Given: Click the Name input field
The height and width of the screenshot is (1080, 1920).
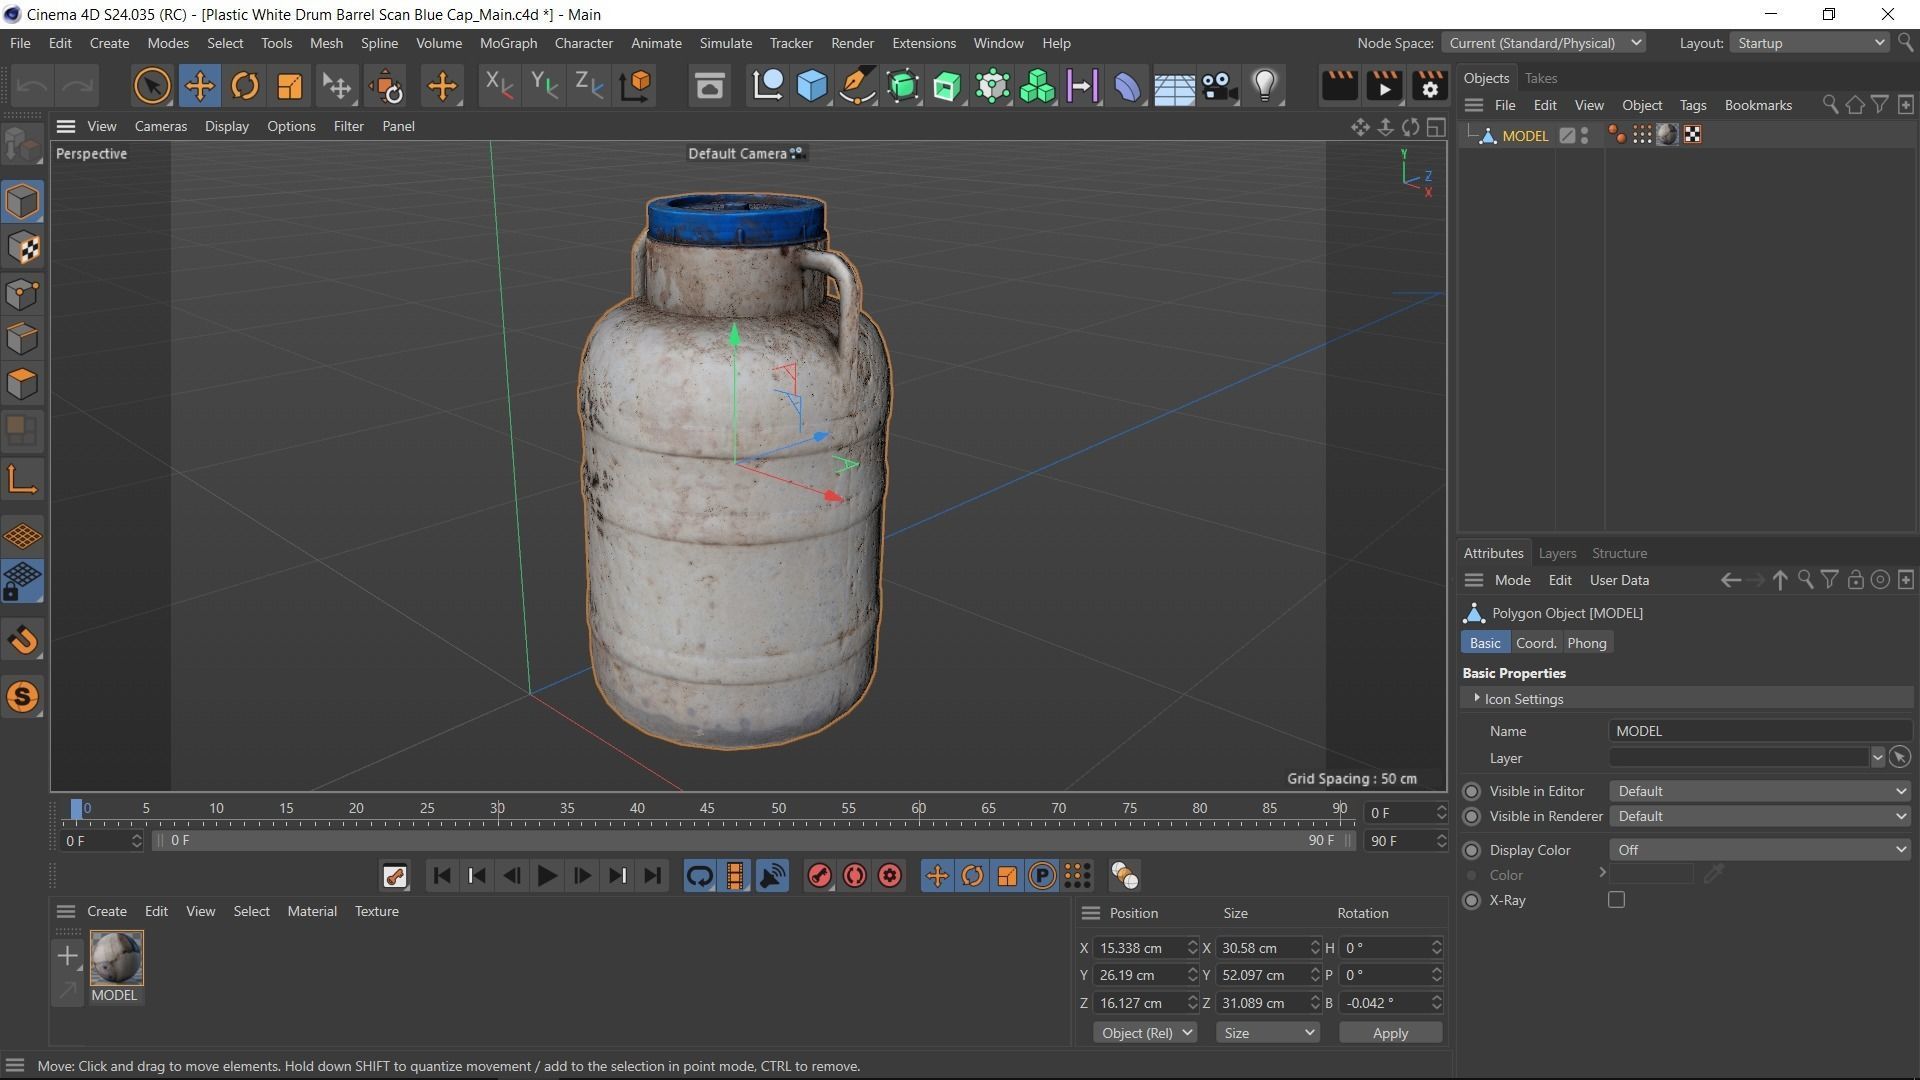Looking at the screenshot, I should 1760,731.
